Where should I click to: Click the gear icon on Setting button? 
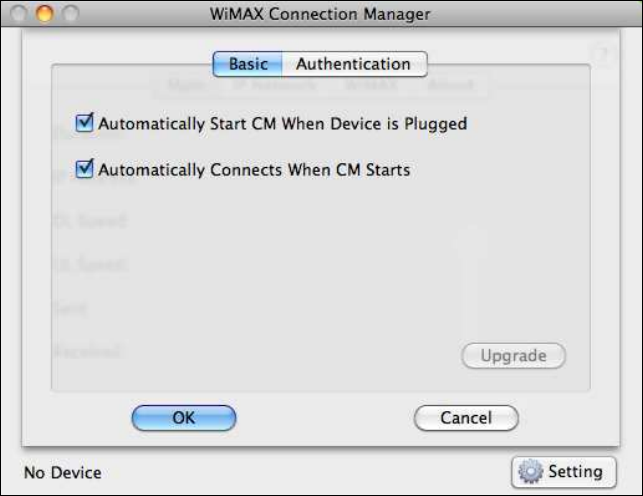[x=530, y=471]
